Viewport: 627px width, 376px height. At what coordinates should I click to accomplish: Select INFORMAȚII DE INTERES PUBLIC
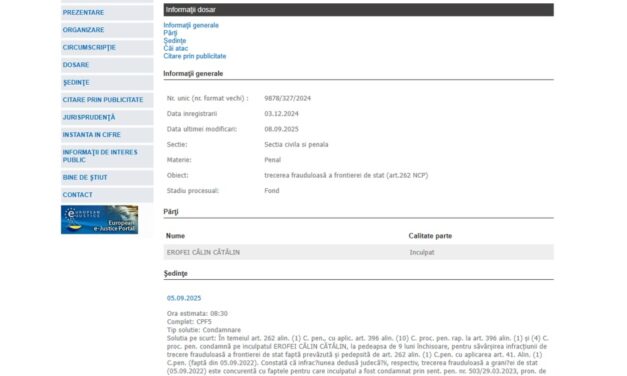[107, 156]
